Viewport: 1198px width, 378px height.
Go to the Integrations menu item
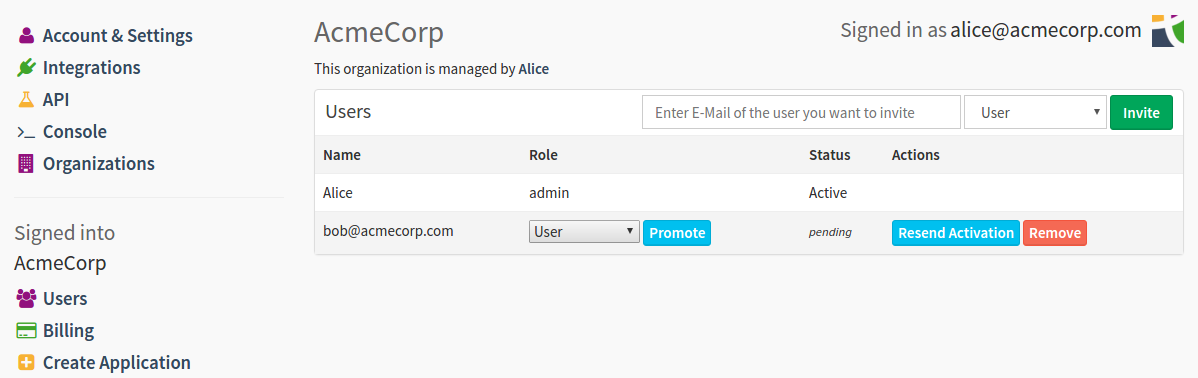(x=92, y=68)
